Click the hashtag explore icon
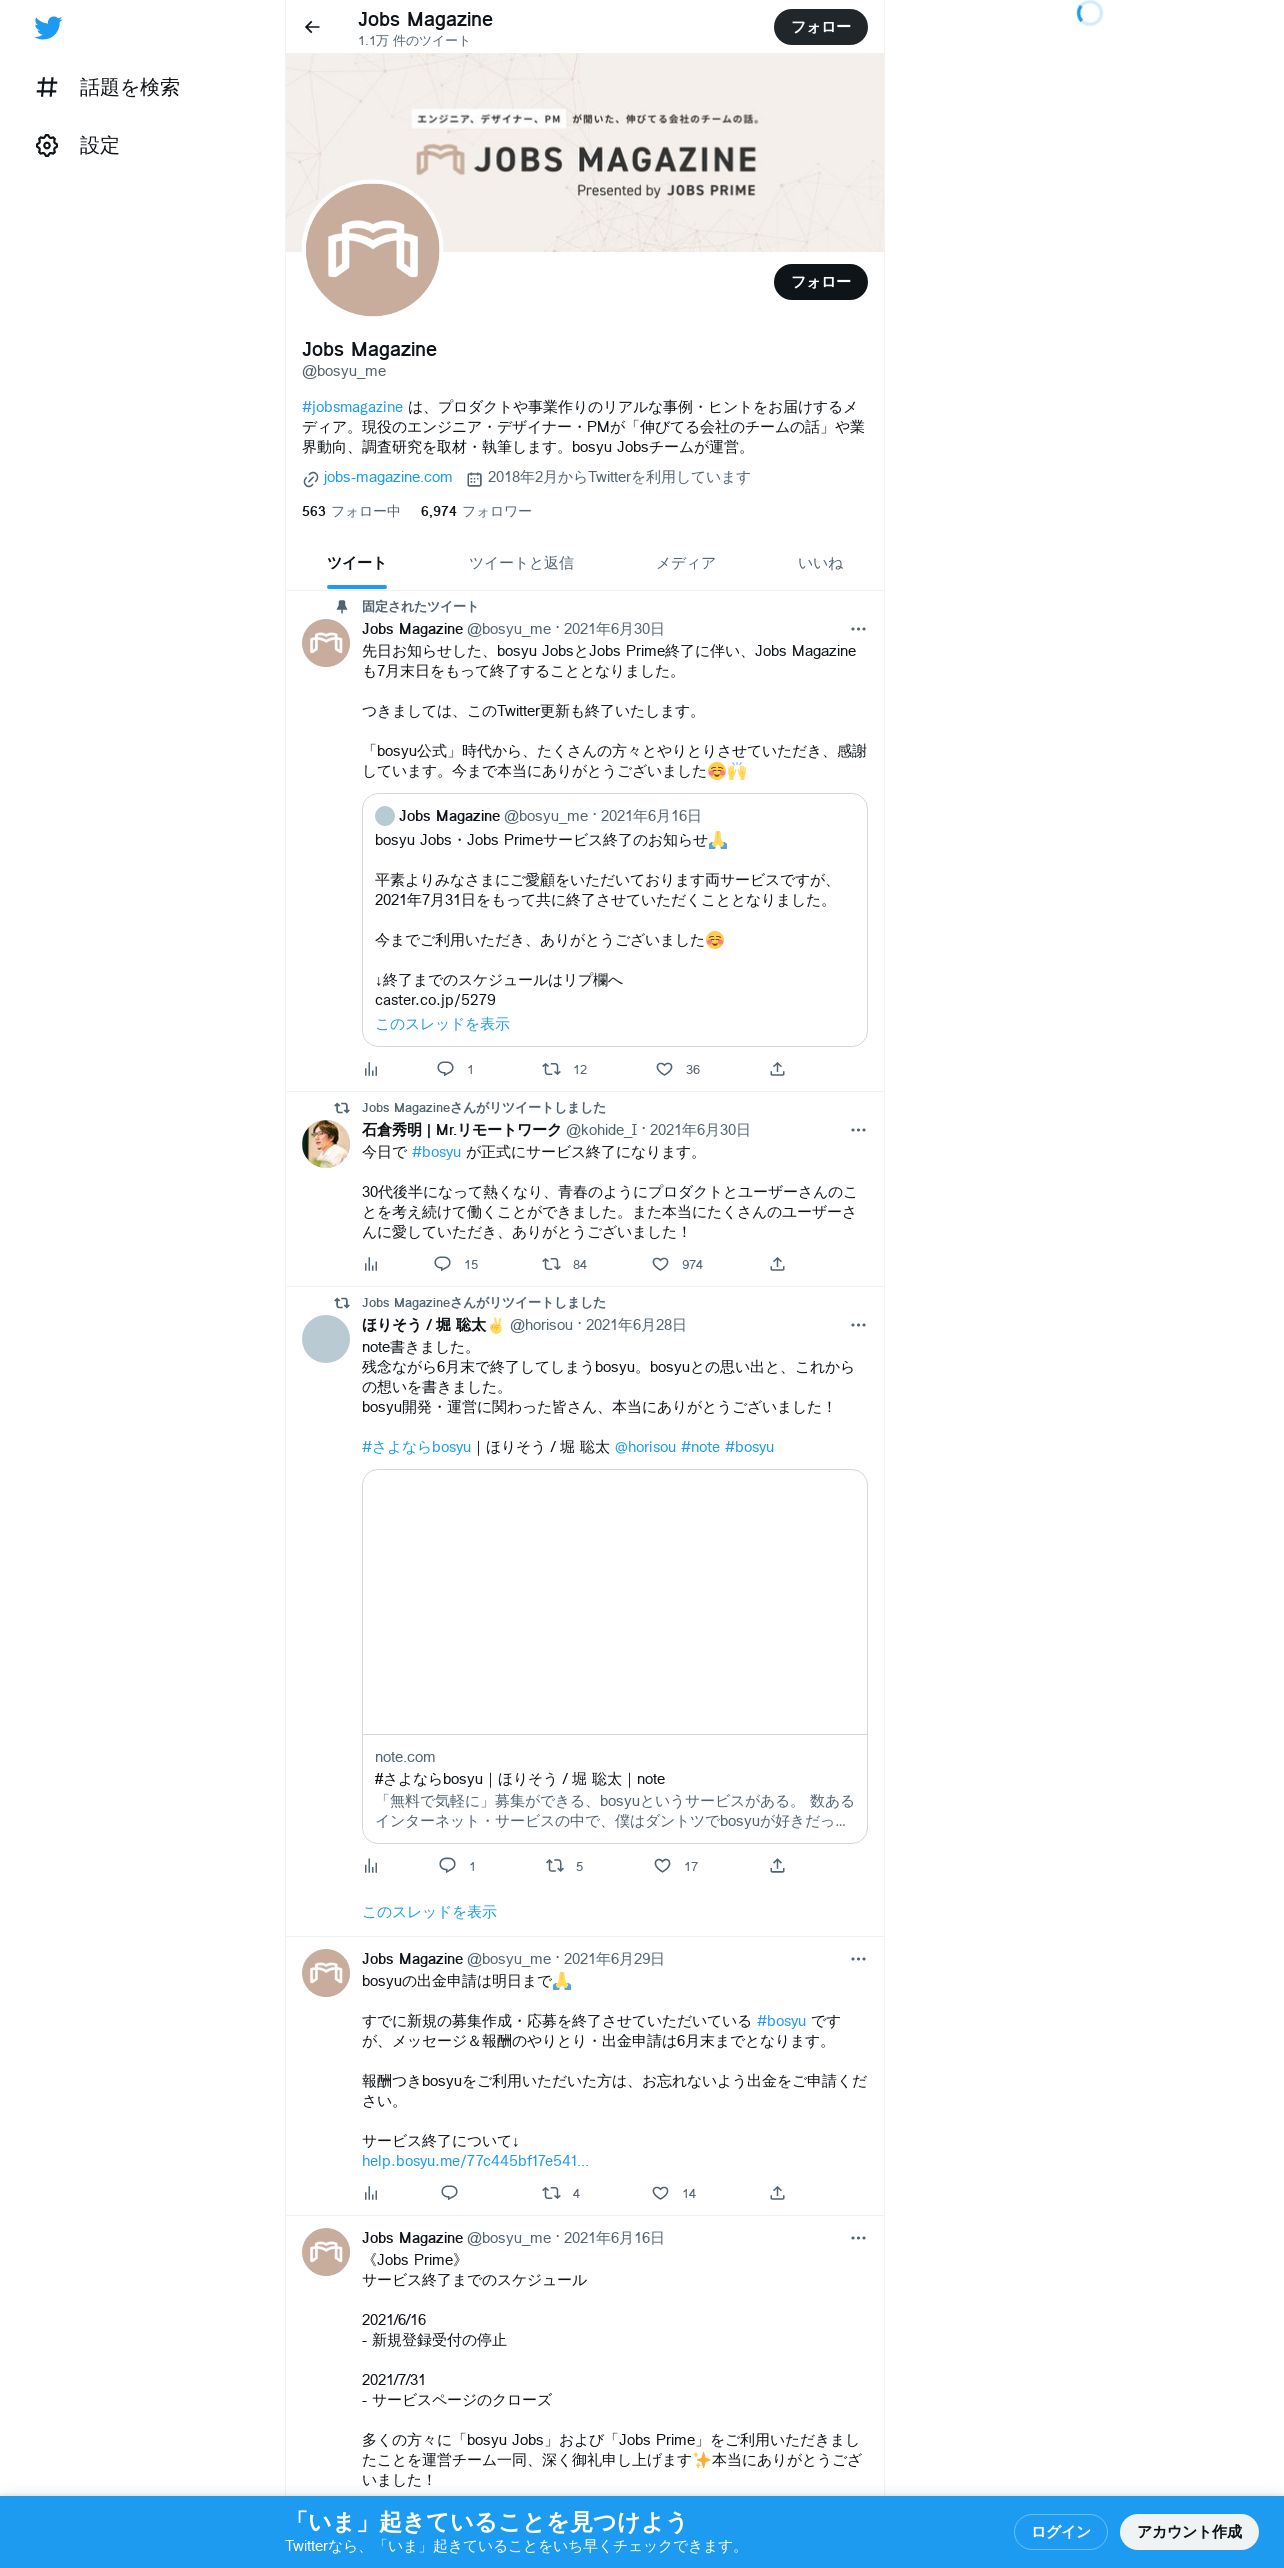Image resolution: width=1284 pixels, height=2568 pixels. coord(47,88)
